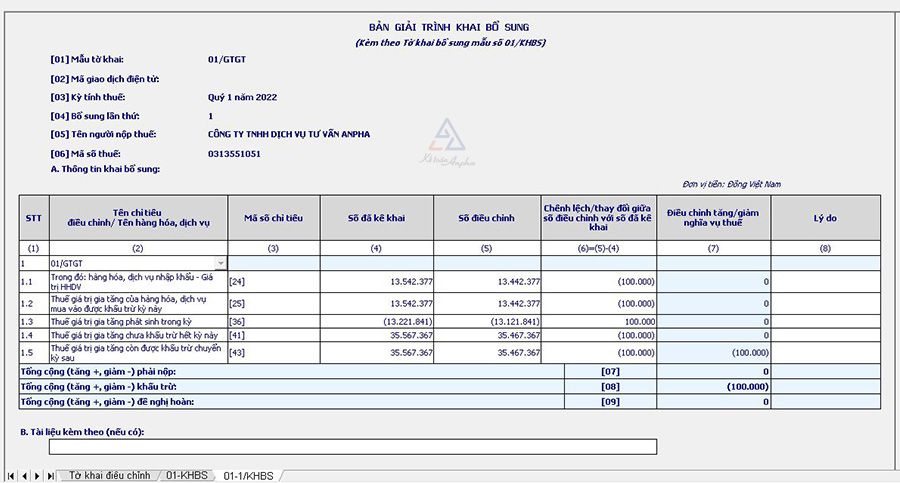Jump to the first sheet tab
This screenshot has height=483, width=900.
[x=11, y=475]
